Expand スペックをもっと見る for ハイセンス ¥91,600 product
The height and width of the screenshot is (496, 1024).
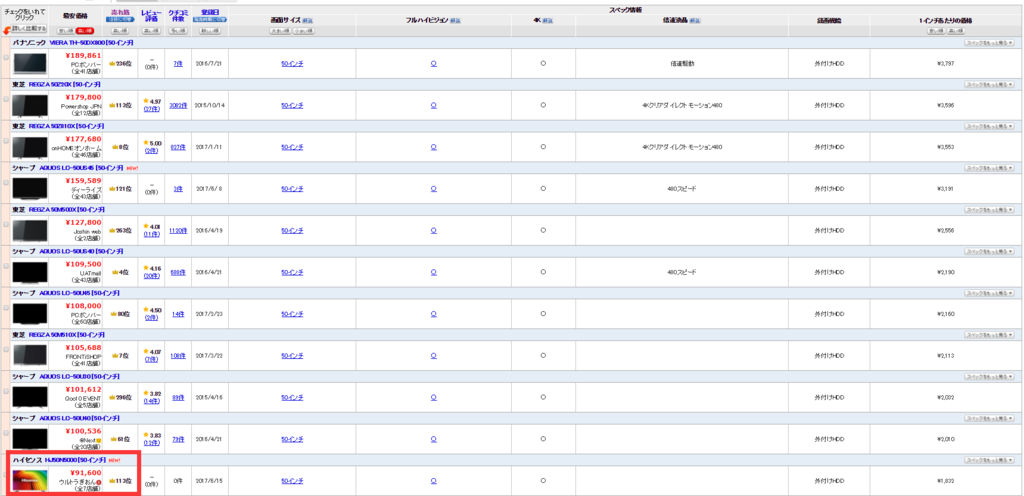pyautogui.click(x=989, y=460)
